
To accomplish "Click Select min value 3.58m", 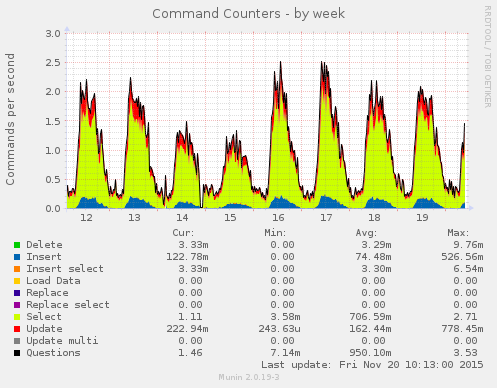I will point(285,317).
